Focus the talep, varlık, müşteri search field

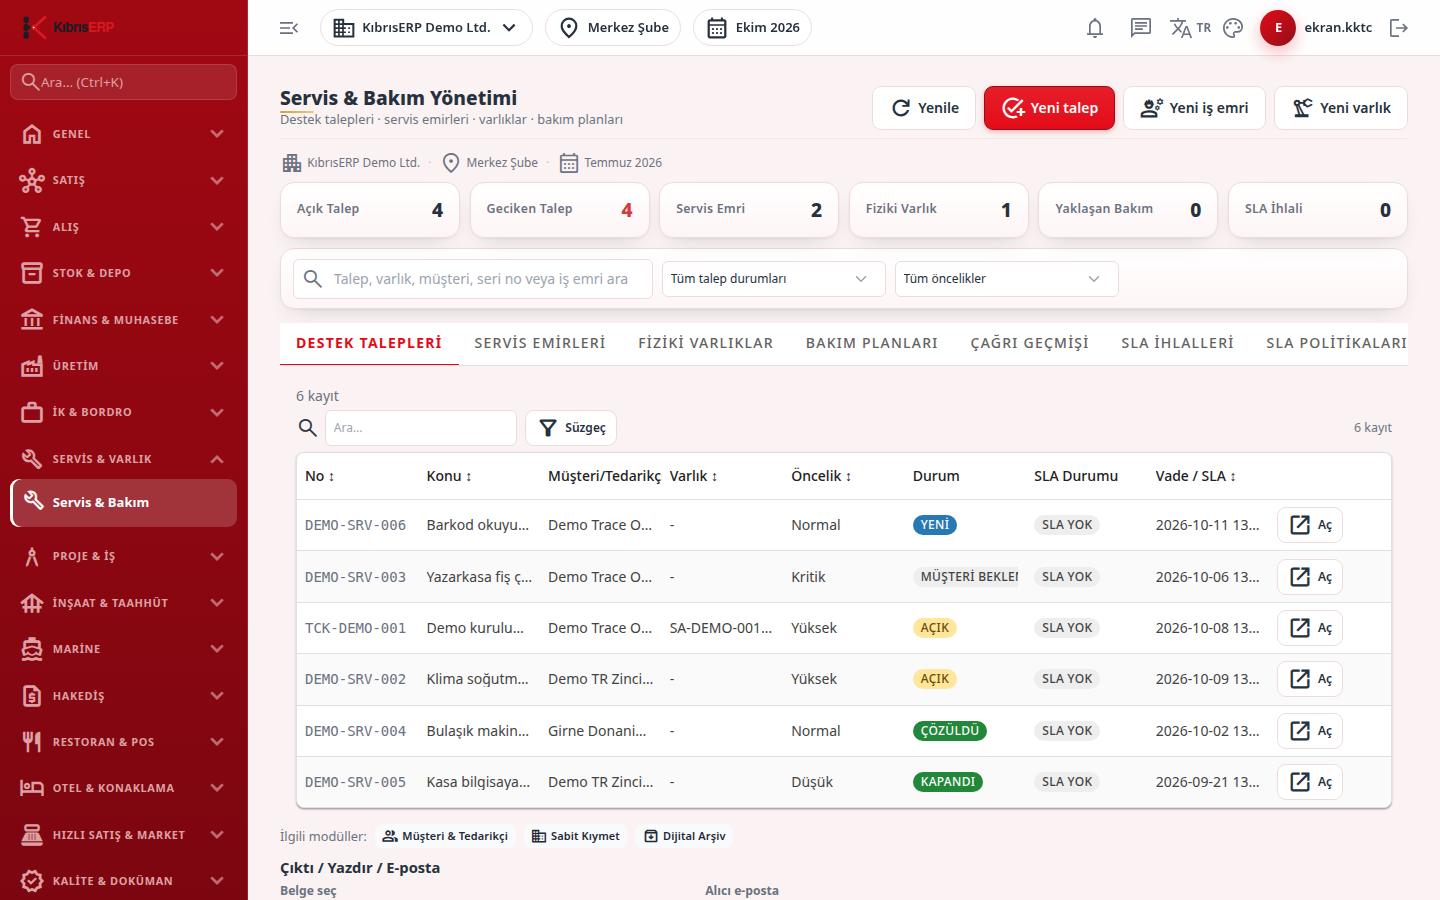click(x=473, y=279)
